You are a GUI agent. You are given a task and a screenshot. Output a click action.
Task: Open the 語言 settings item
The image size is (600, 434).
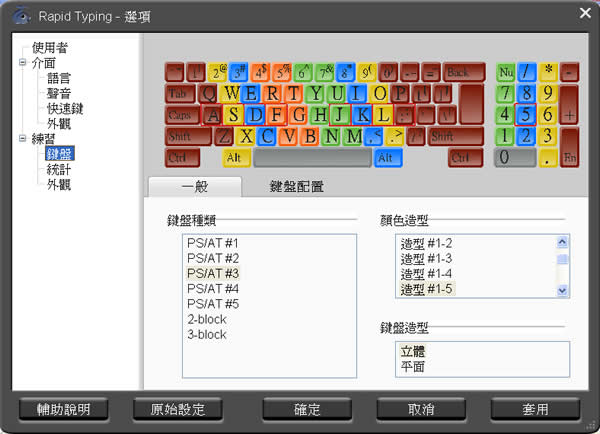tap(59, 78)
